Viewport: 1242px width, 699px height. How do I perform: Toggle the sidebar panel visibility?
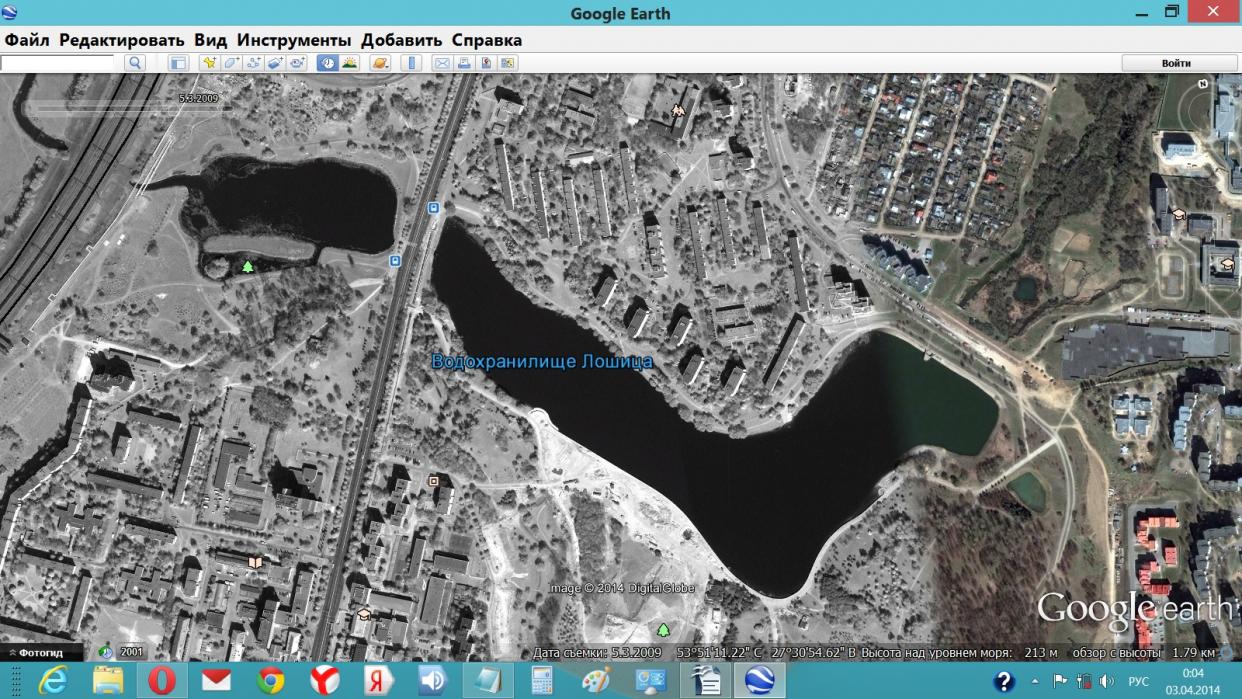pos(178,63)
